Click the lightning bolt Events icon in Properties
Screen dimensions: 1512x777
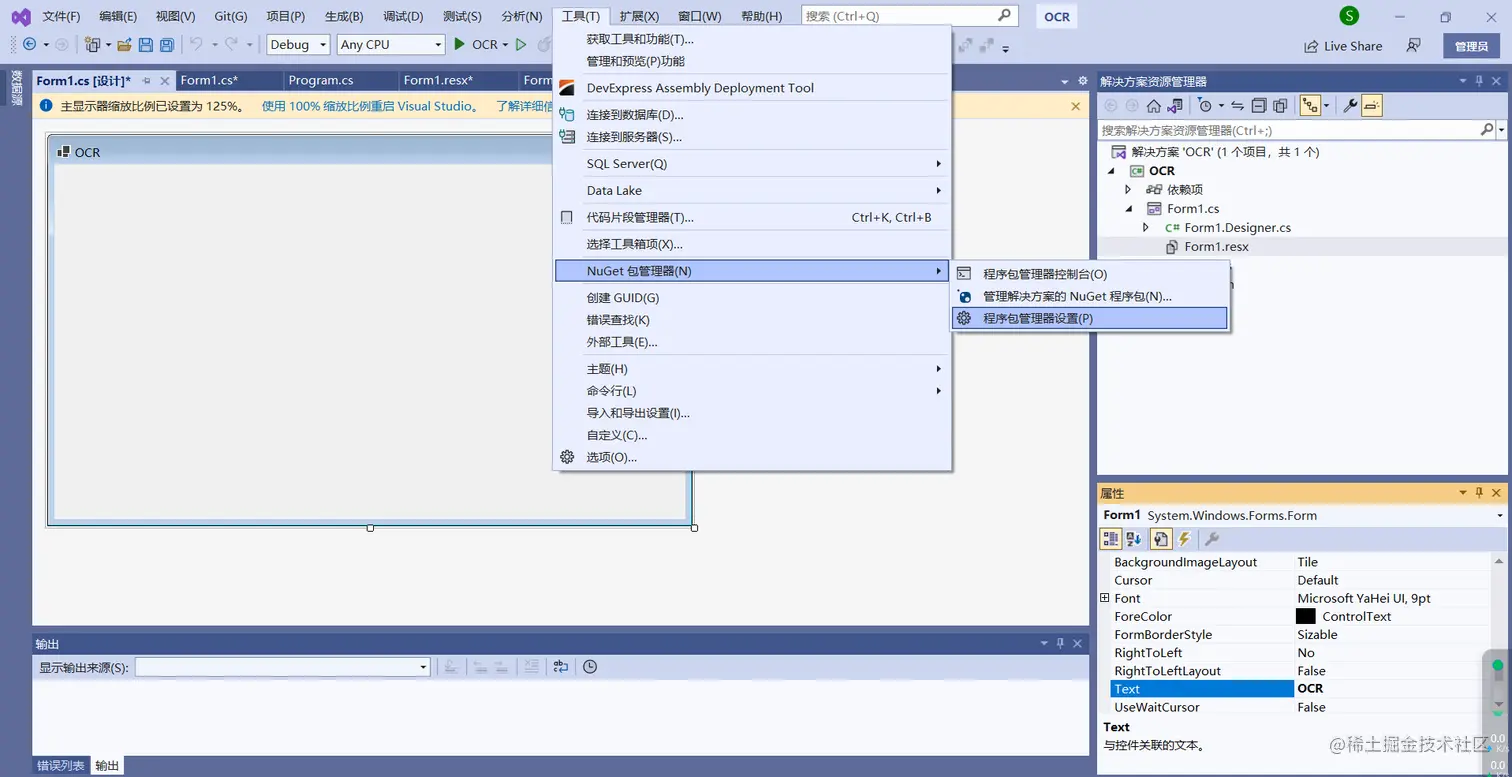[1185, 539]
